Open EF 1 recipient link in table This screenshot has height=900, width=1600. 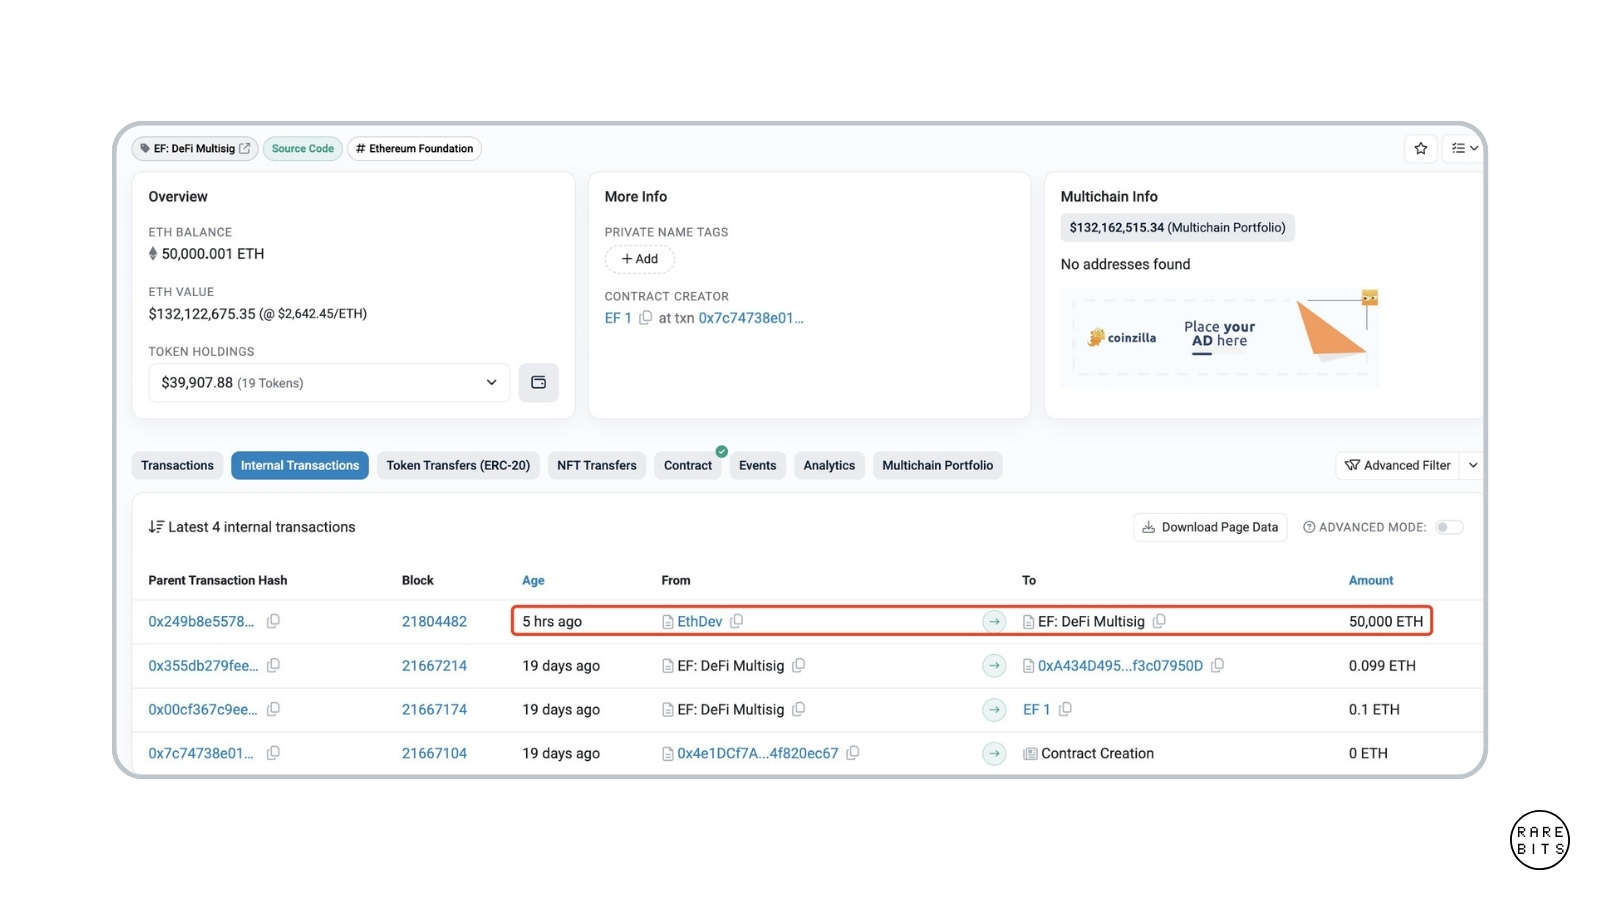pyautogui.click(x=1036, y=710)
